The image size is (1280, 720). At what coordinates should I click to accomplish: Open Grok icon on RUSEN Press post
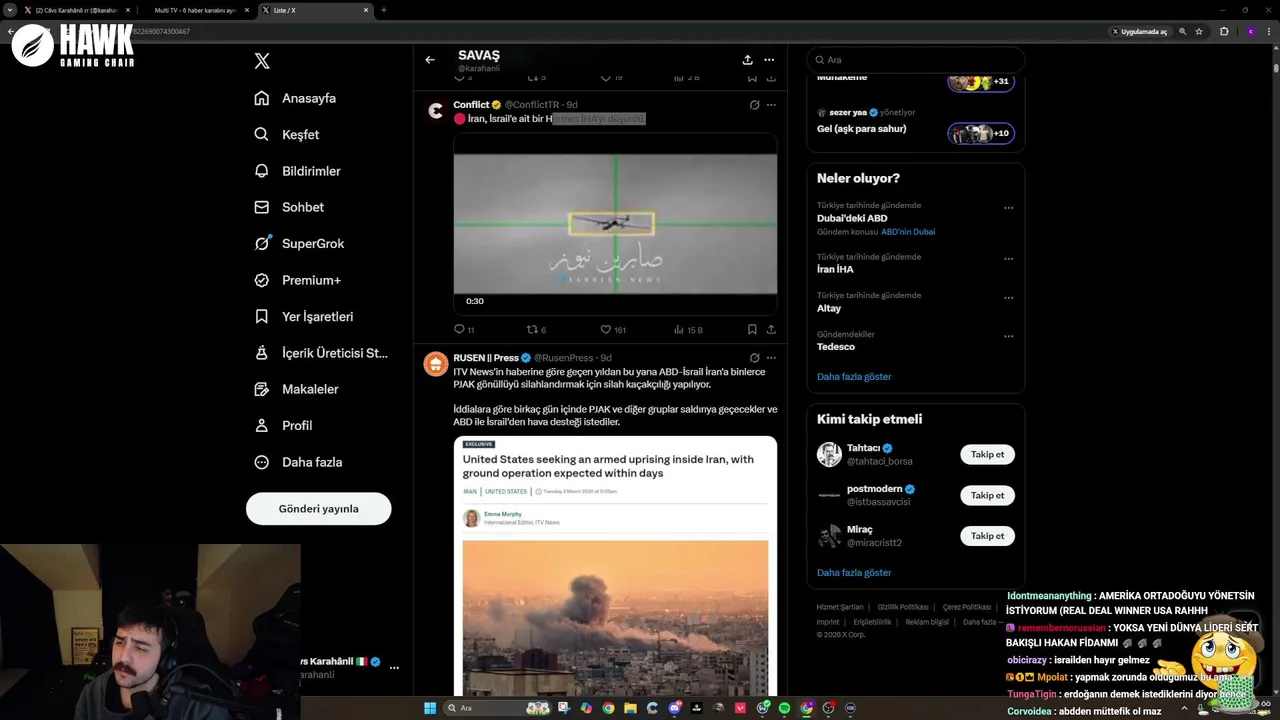tap(754, 358)
